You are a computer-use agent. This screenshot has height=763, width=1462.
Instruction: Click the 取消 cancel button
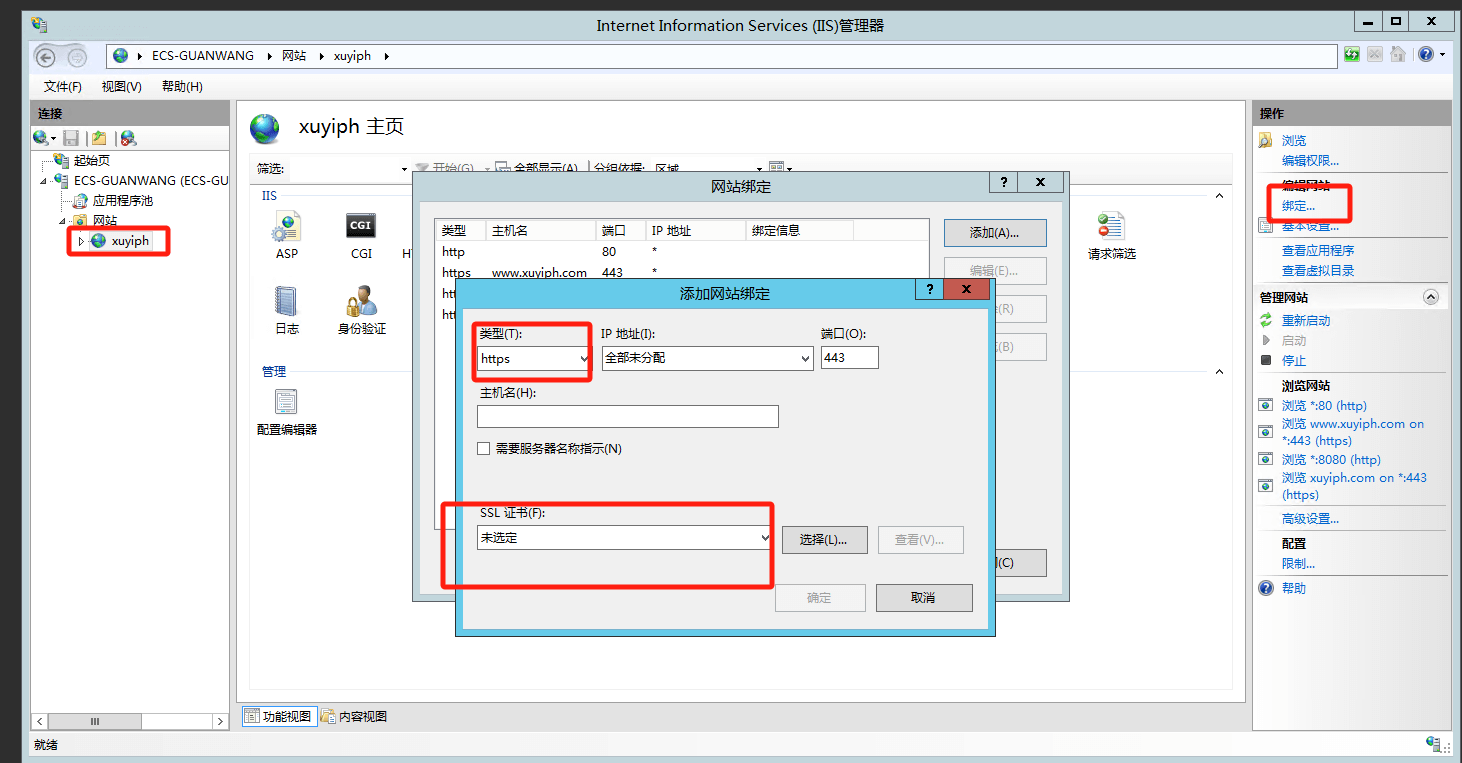(924, 598)
